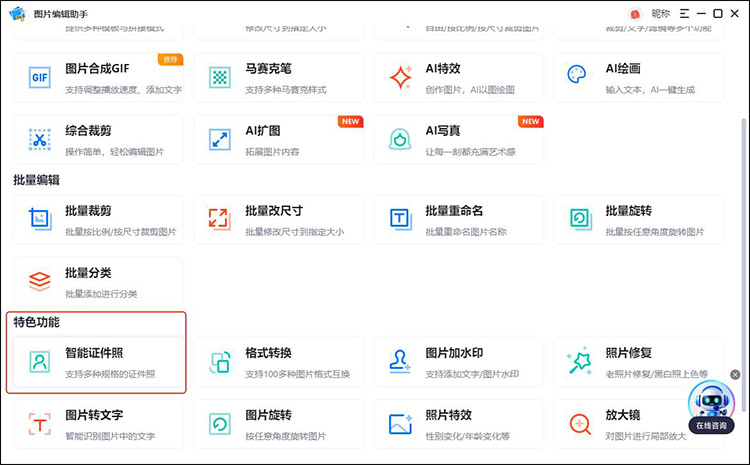Image resolution: width=750 pixels, height=465 pixels.
Task: Open the hamburger menu in the title bar
Action: pyautogui.click(x=684, y=14)
